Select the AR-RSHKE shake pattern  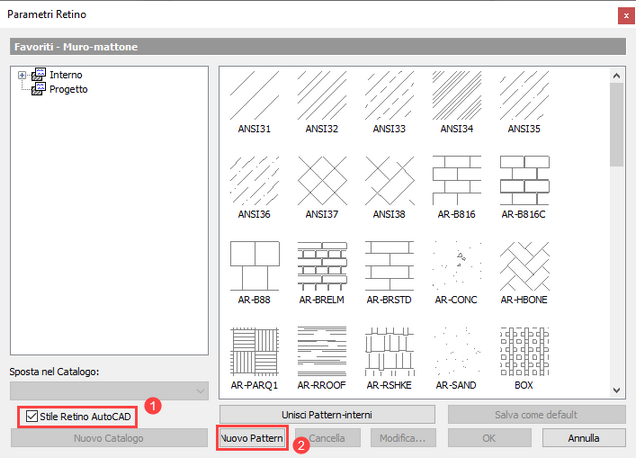[x=389, y=359]
